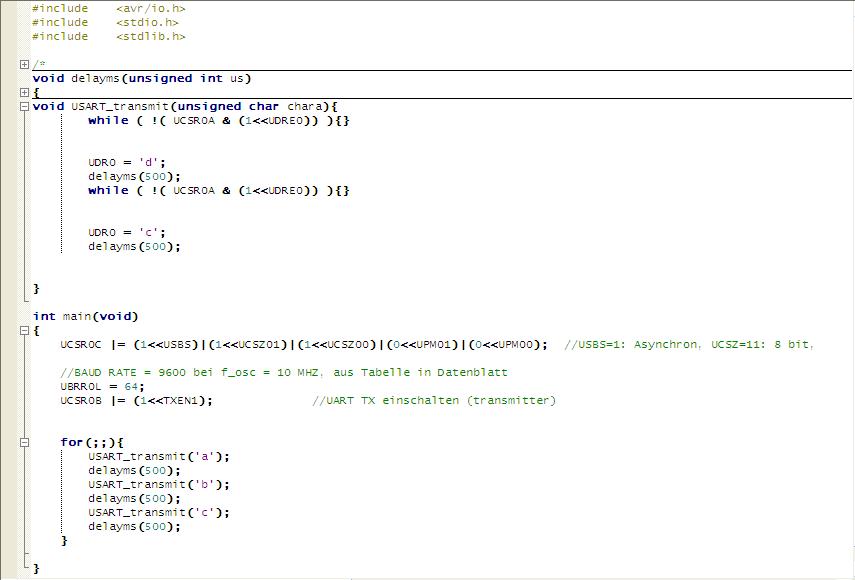
Task: Collapse the USART_transmit function
Action: coord(24,106)
